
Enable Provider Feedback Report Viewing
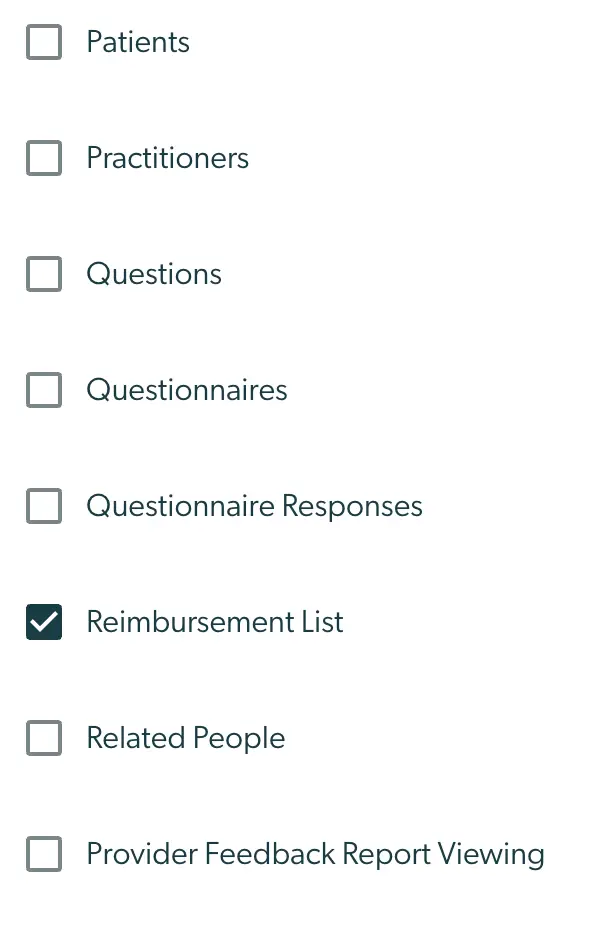point(44,854)
